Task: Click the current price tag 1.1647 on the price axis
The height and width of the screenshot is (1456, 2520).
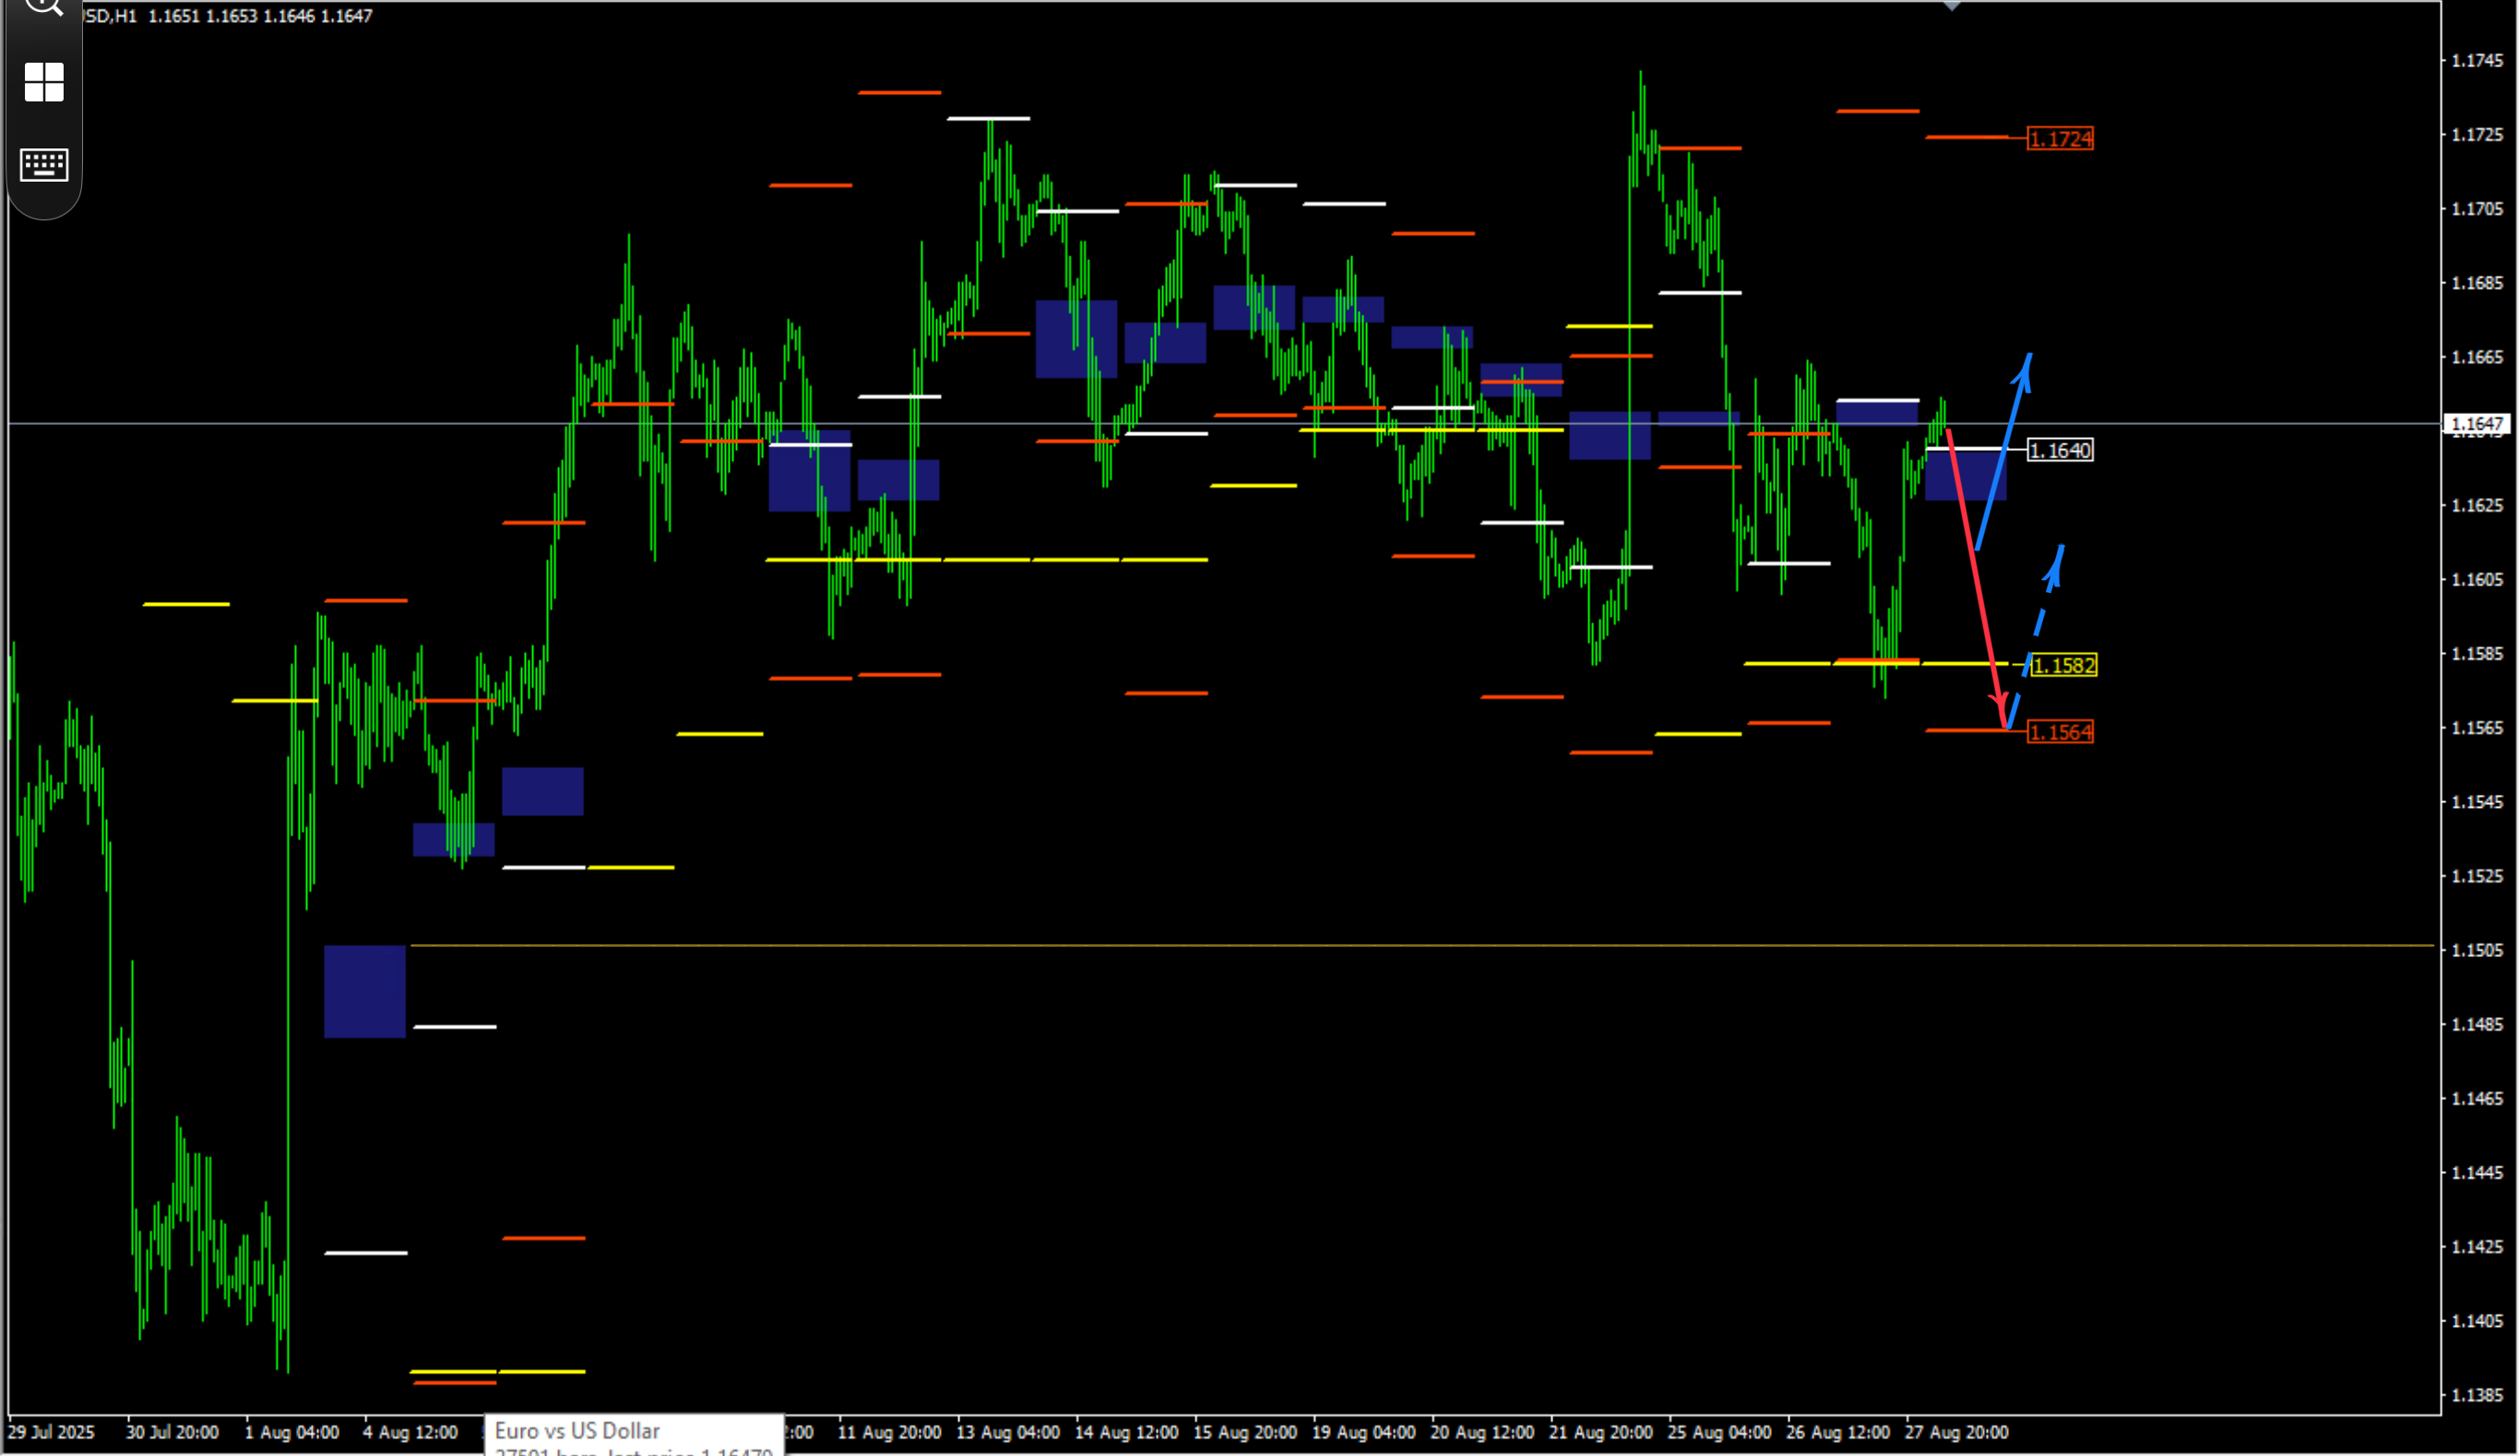Action: [2478, 424]
